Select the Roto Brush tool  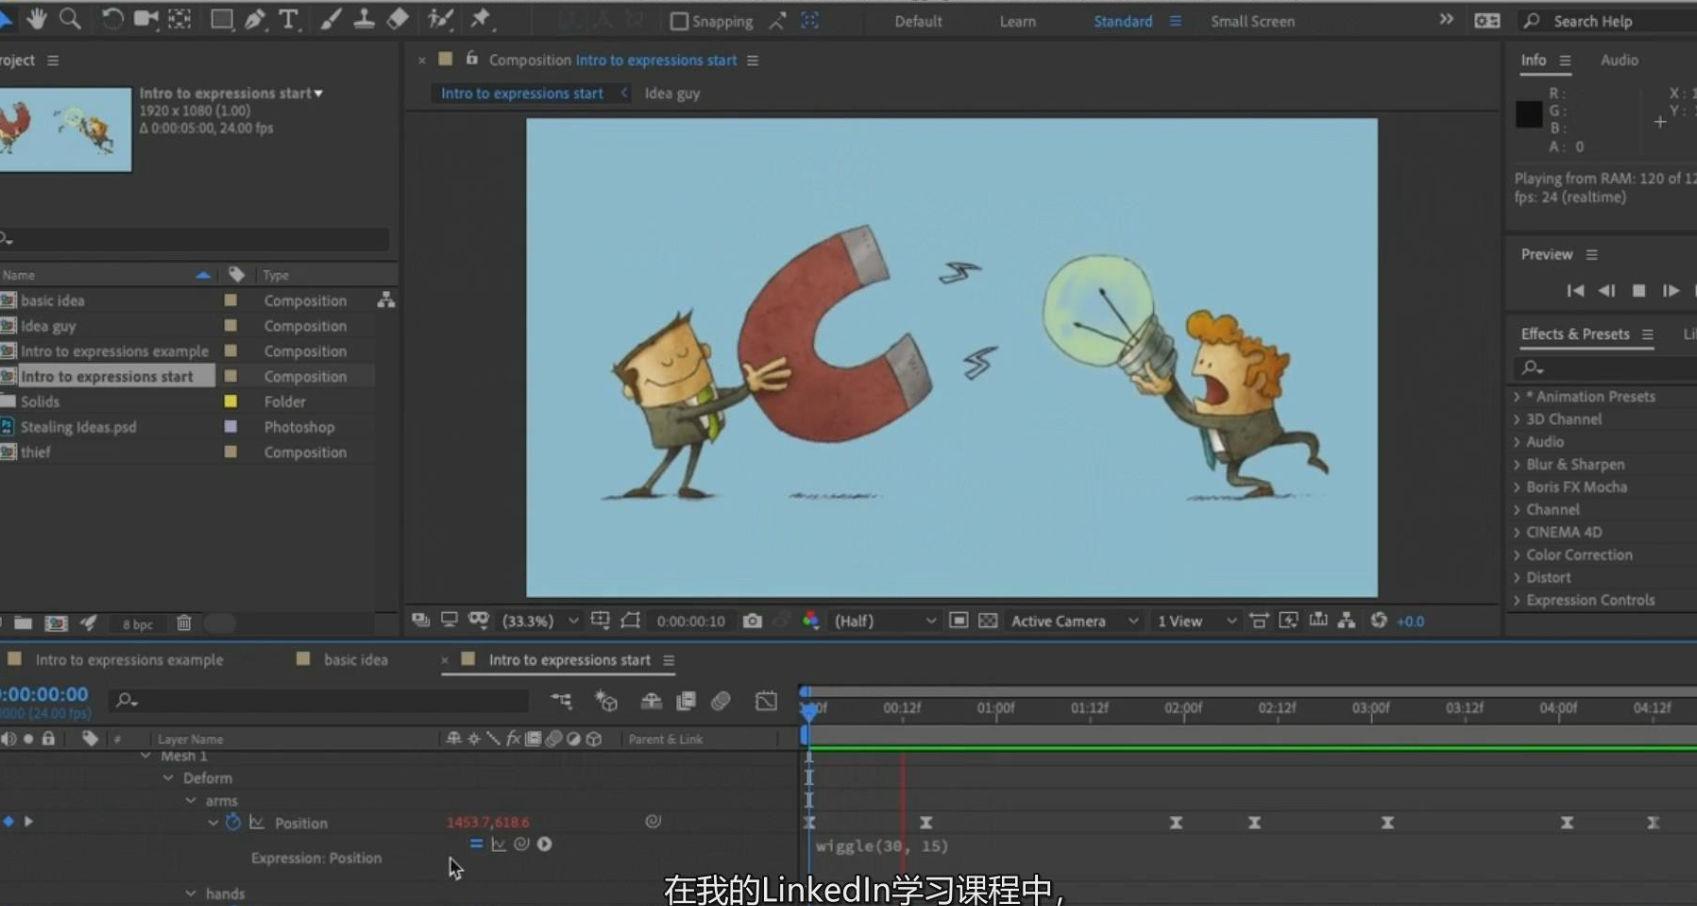pyautogui.click(x=440, y=19)
